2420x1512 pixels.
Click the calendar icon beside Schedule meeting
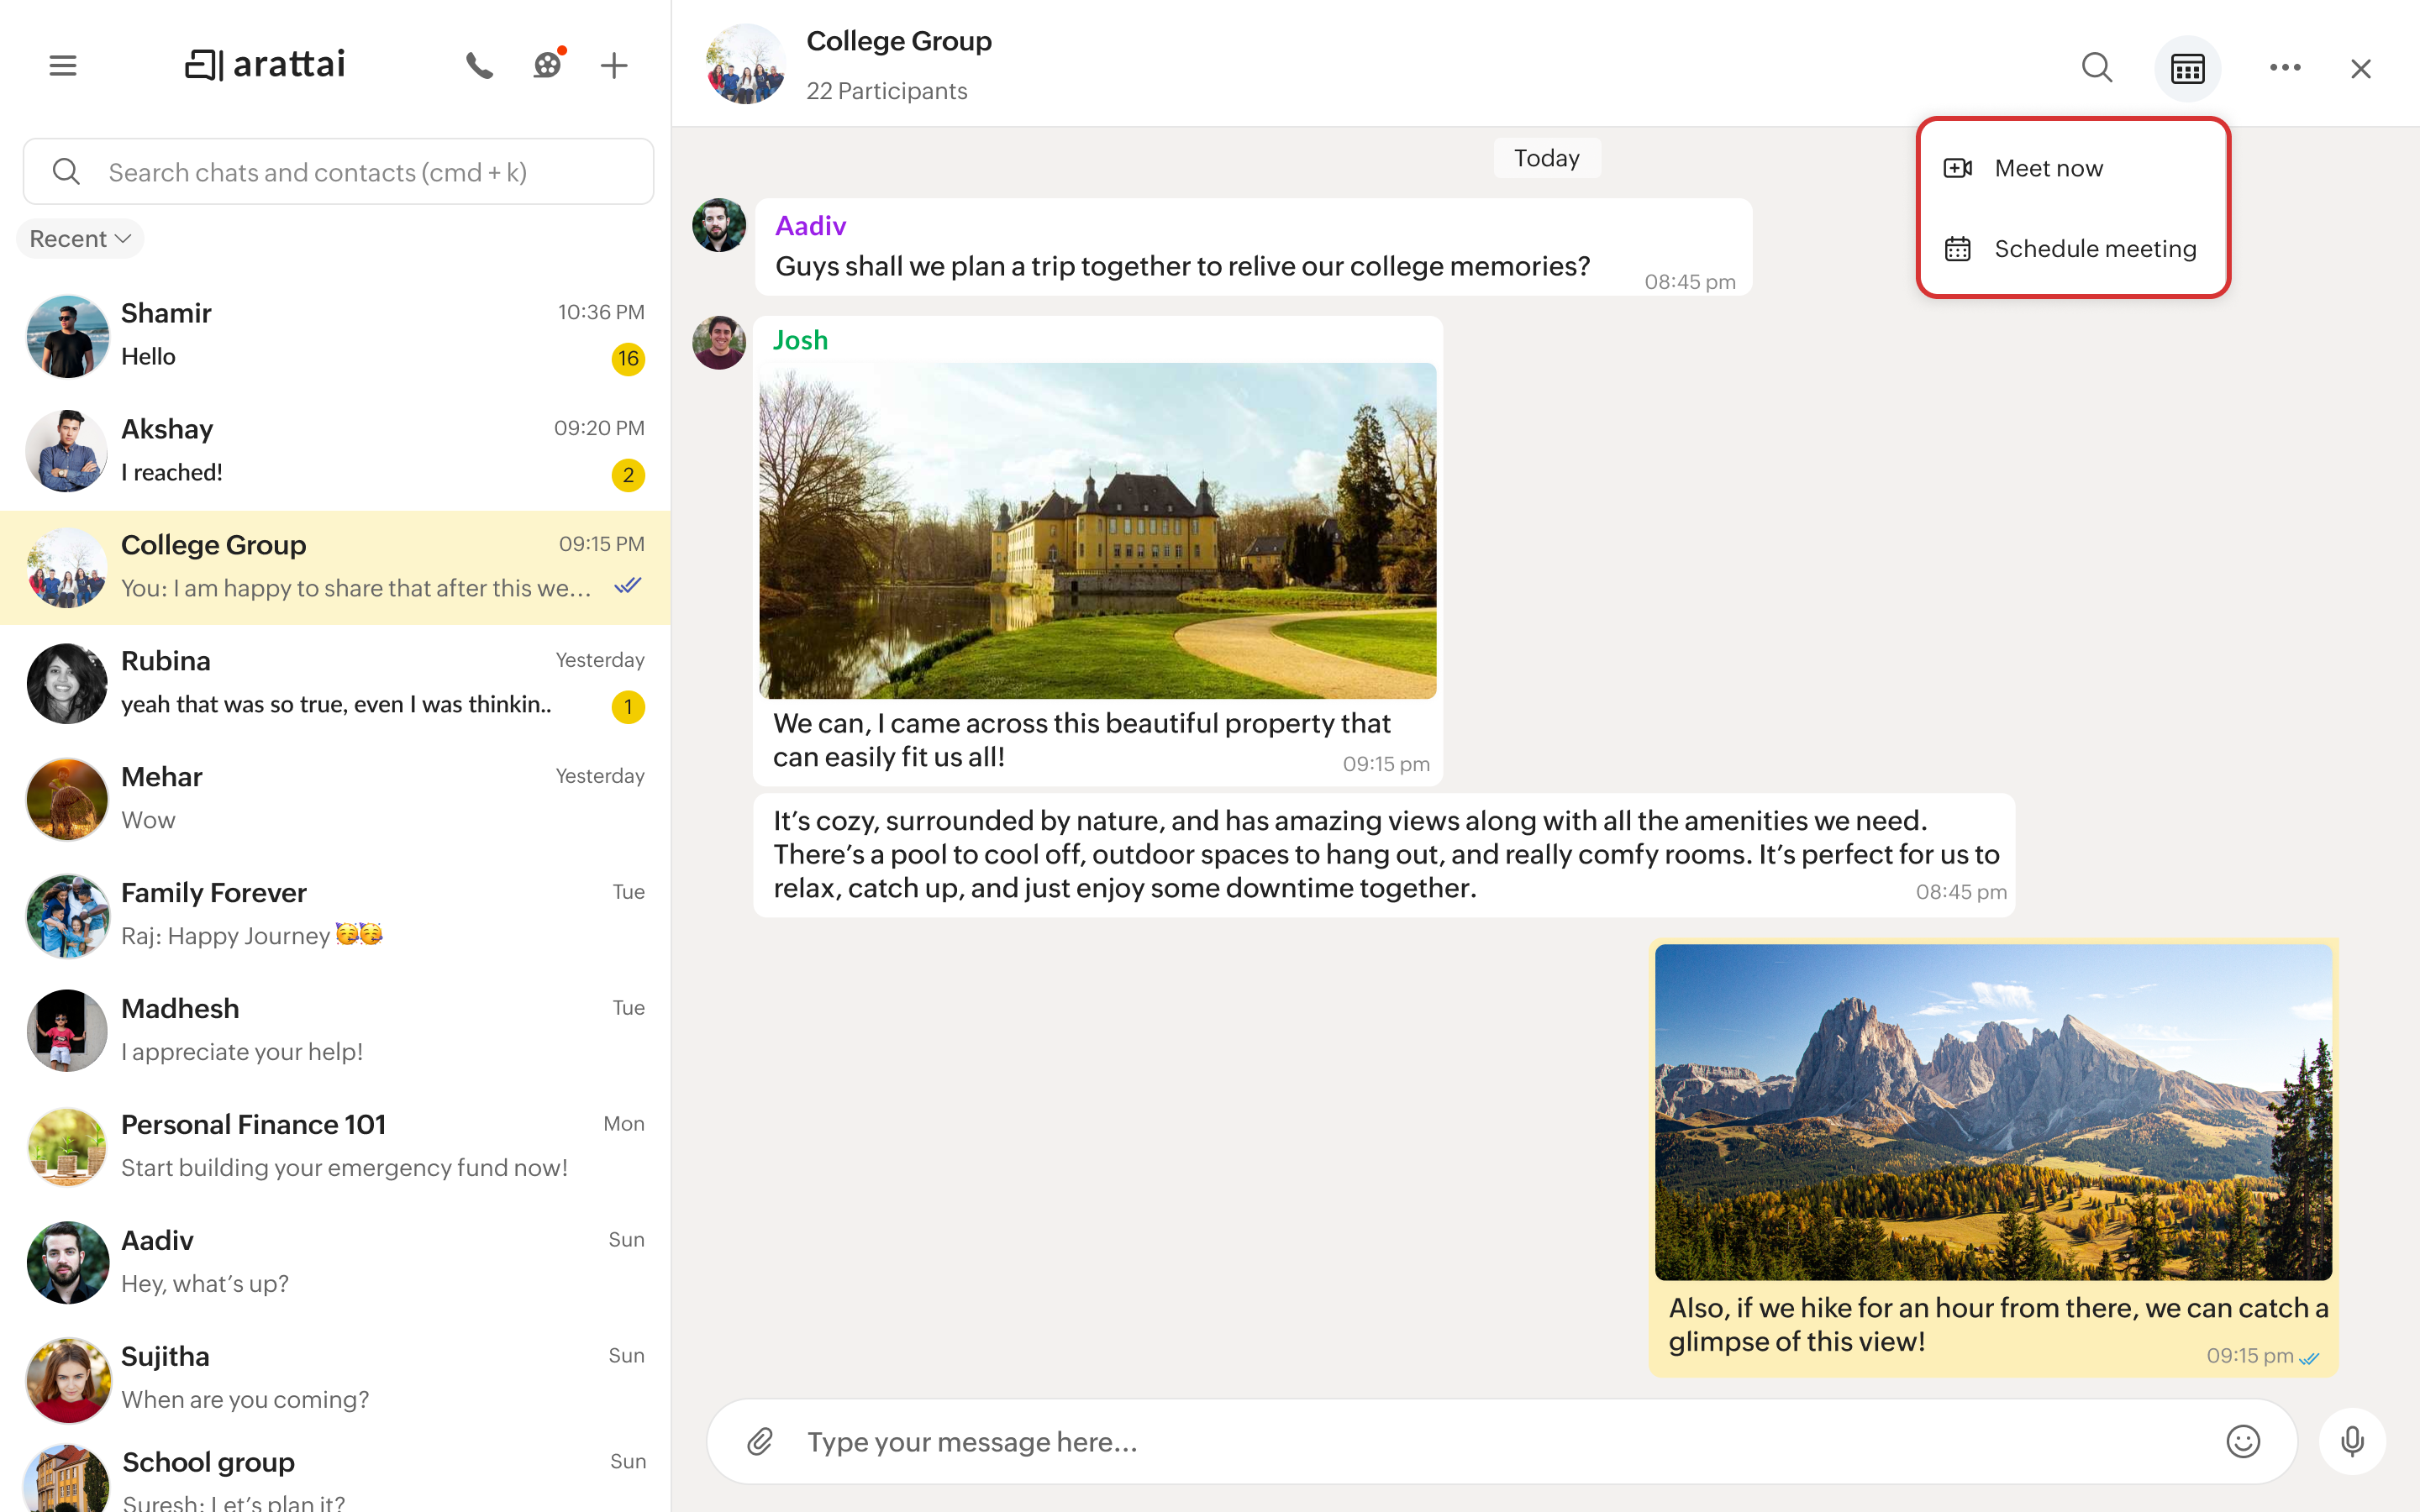[1957, 249]
